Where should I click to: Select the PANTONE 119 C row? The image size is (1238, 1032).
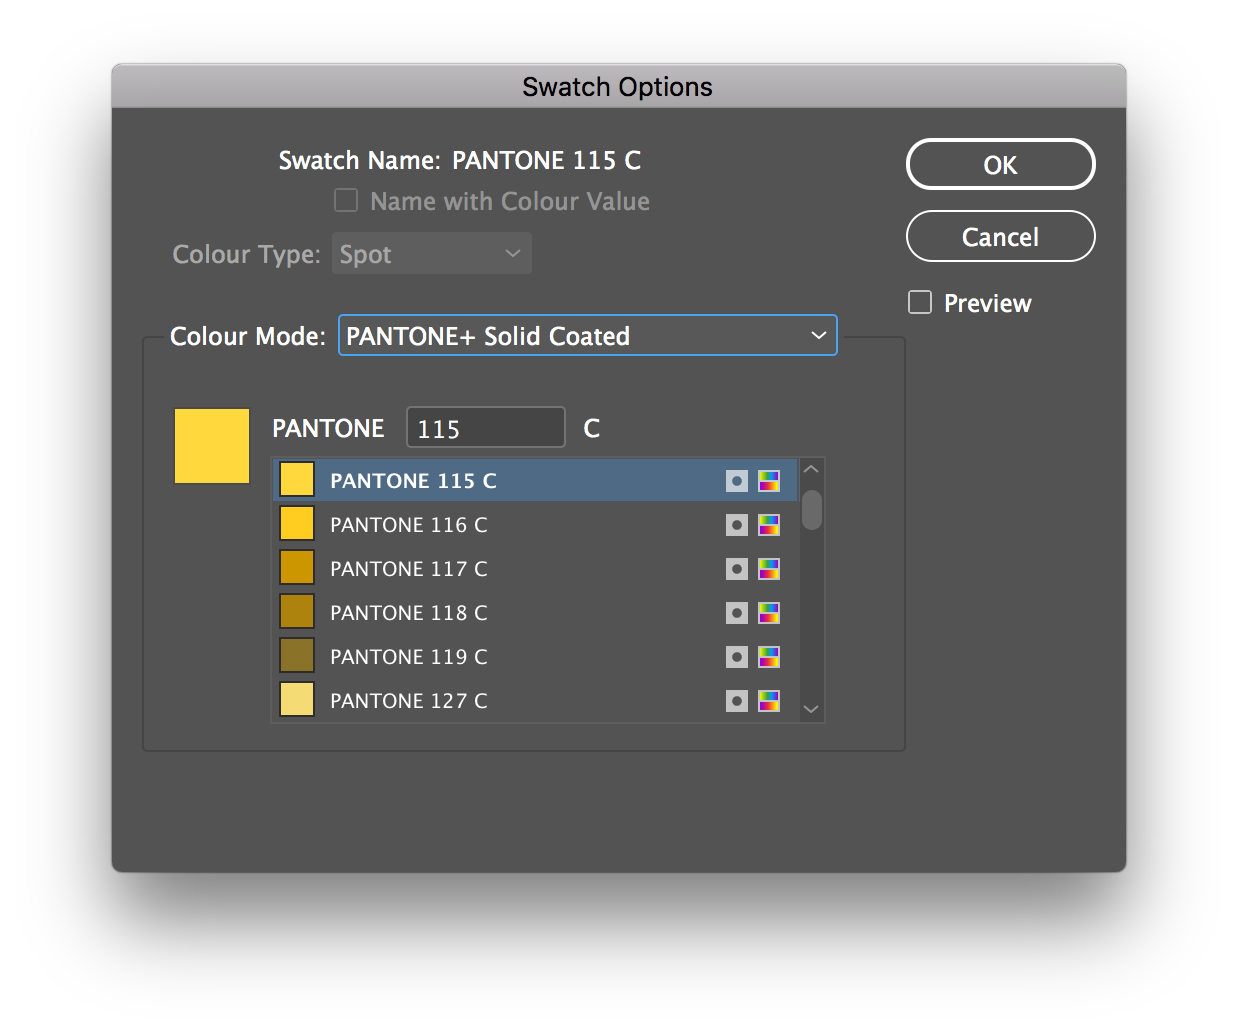535,657
